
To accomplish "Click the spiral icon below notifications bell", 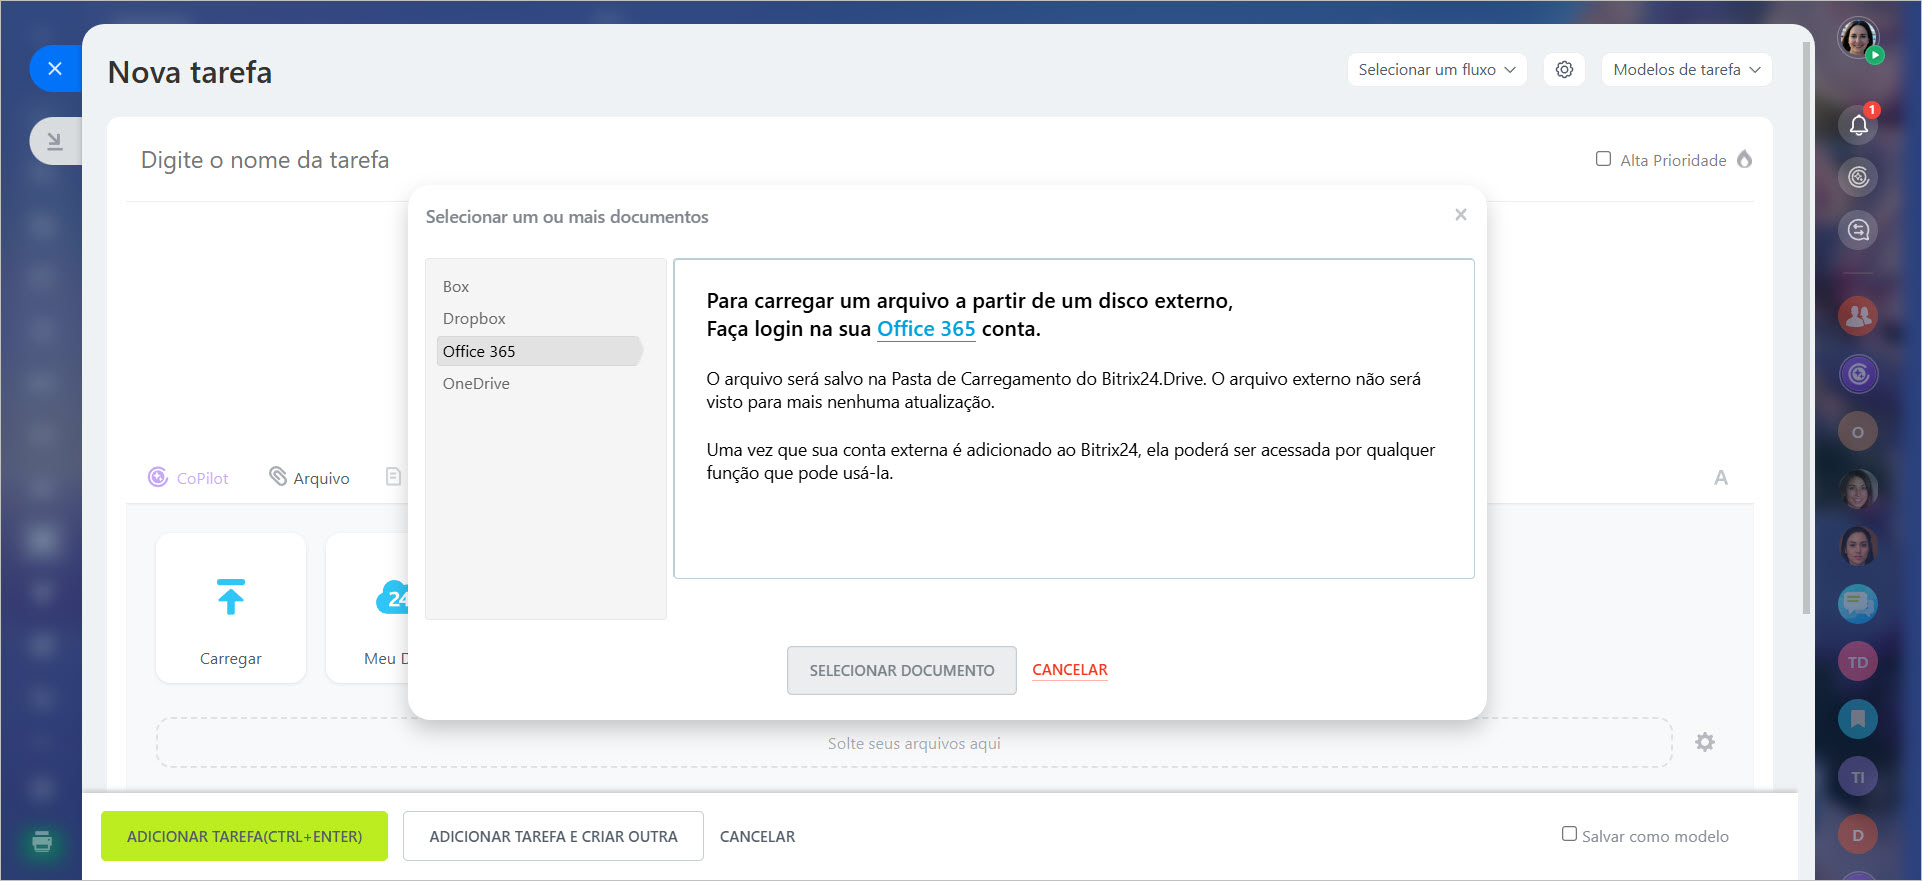I will (x=1858, y=177).
